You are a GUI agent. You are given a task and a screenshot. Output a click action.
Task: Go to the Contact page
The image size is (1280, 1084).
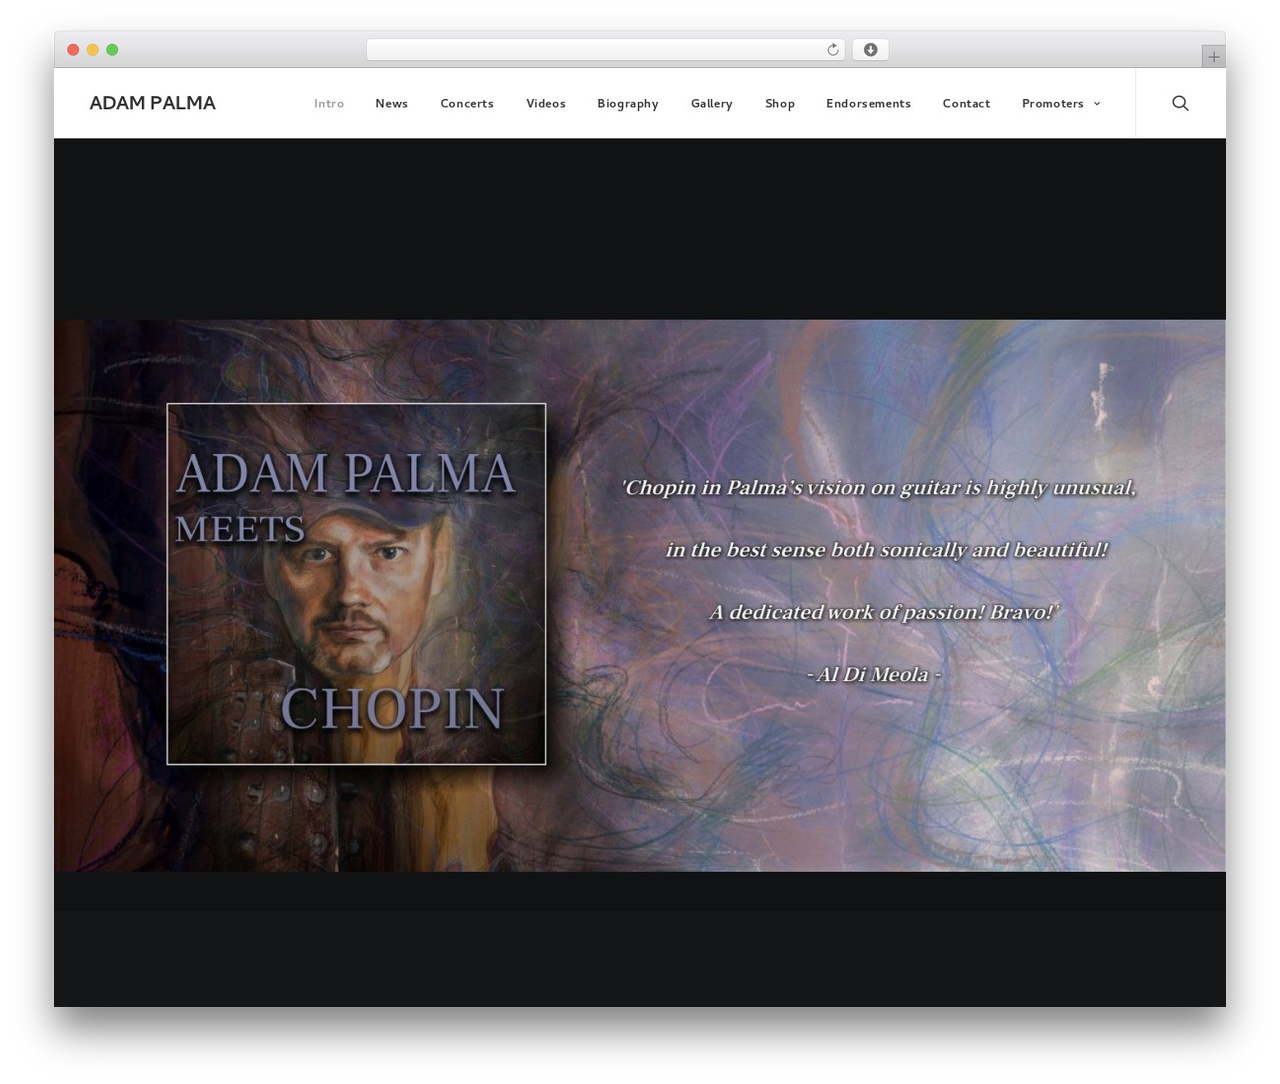click(x=966, y=103)
